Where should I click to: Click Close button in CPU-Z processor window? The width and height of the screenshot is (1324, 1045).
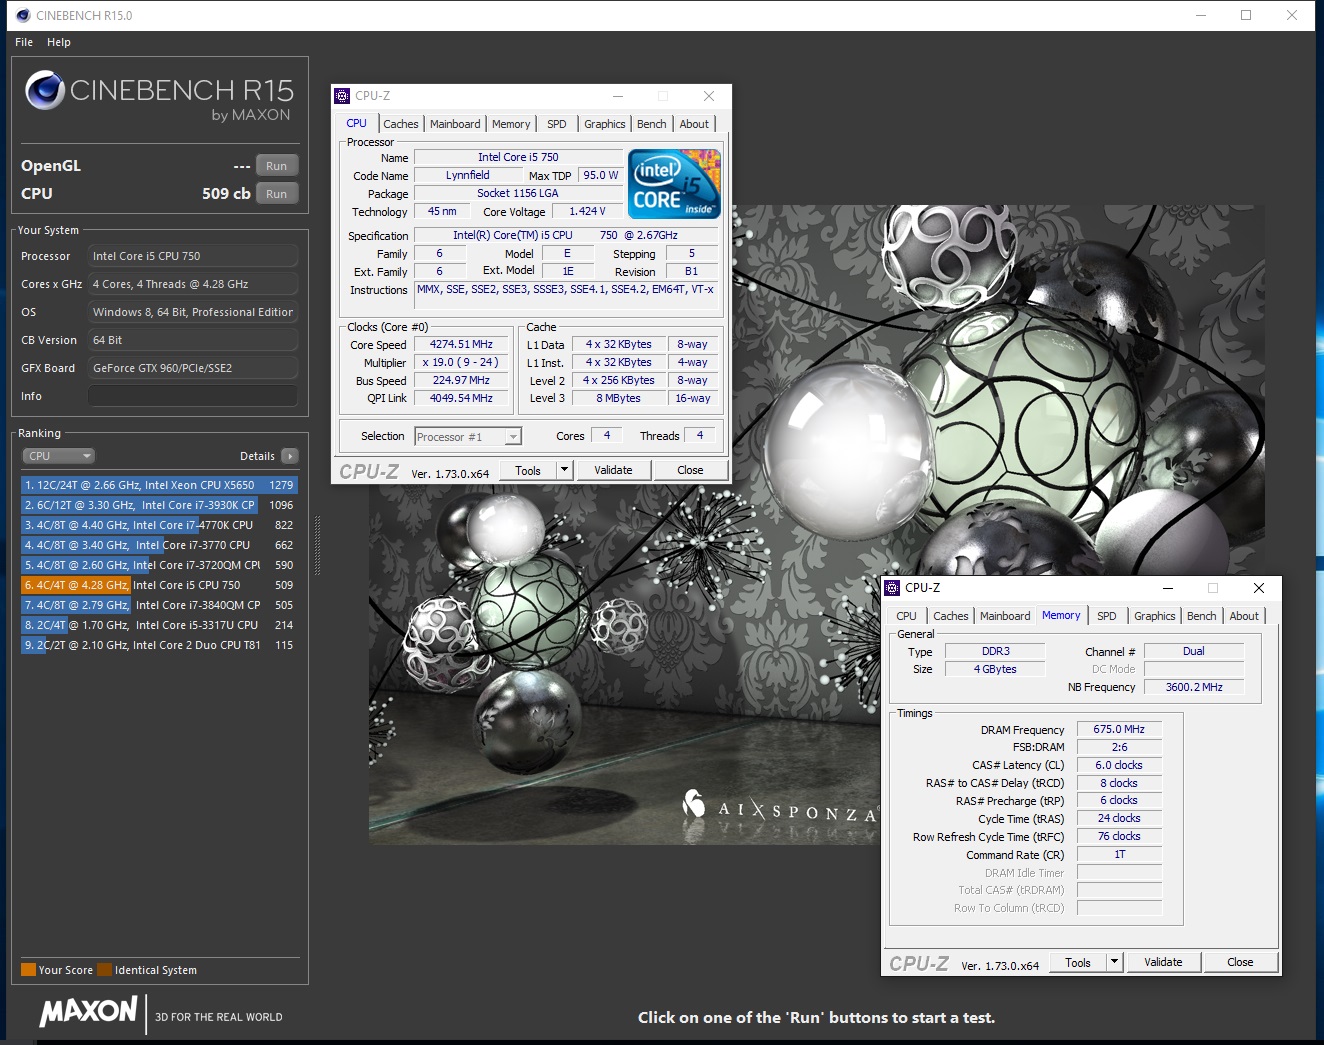[x=690, y=470]
